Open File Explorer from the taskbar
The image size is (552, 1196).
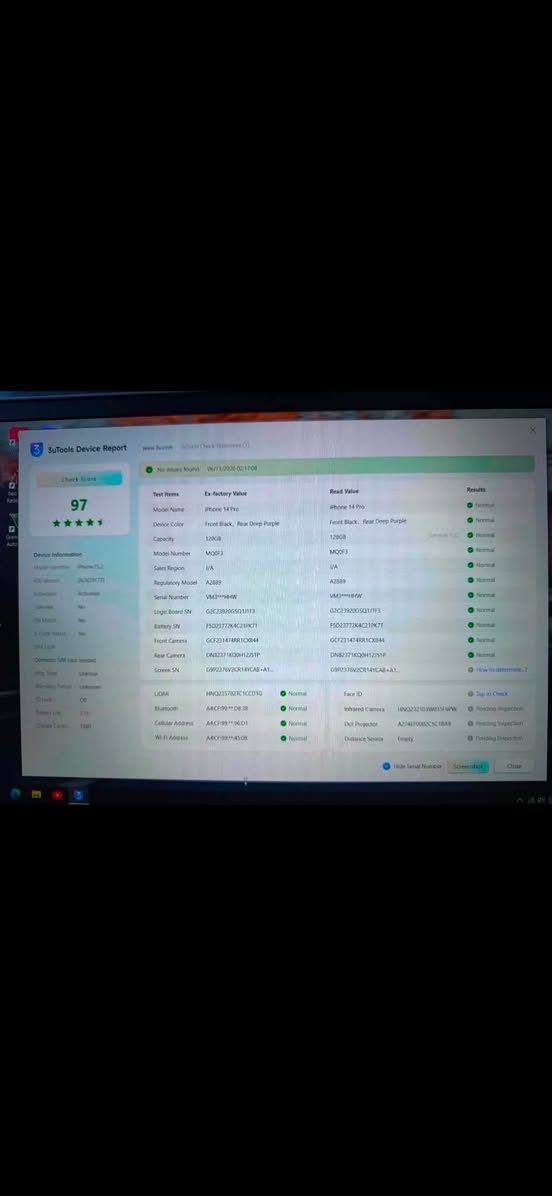coord(36,794)
